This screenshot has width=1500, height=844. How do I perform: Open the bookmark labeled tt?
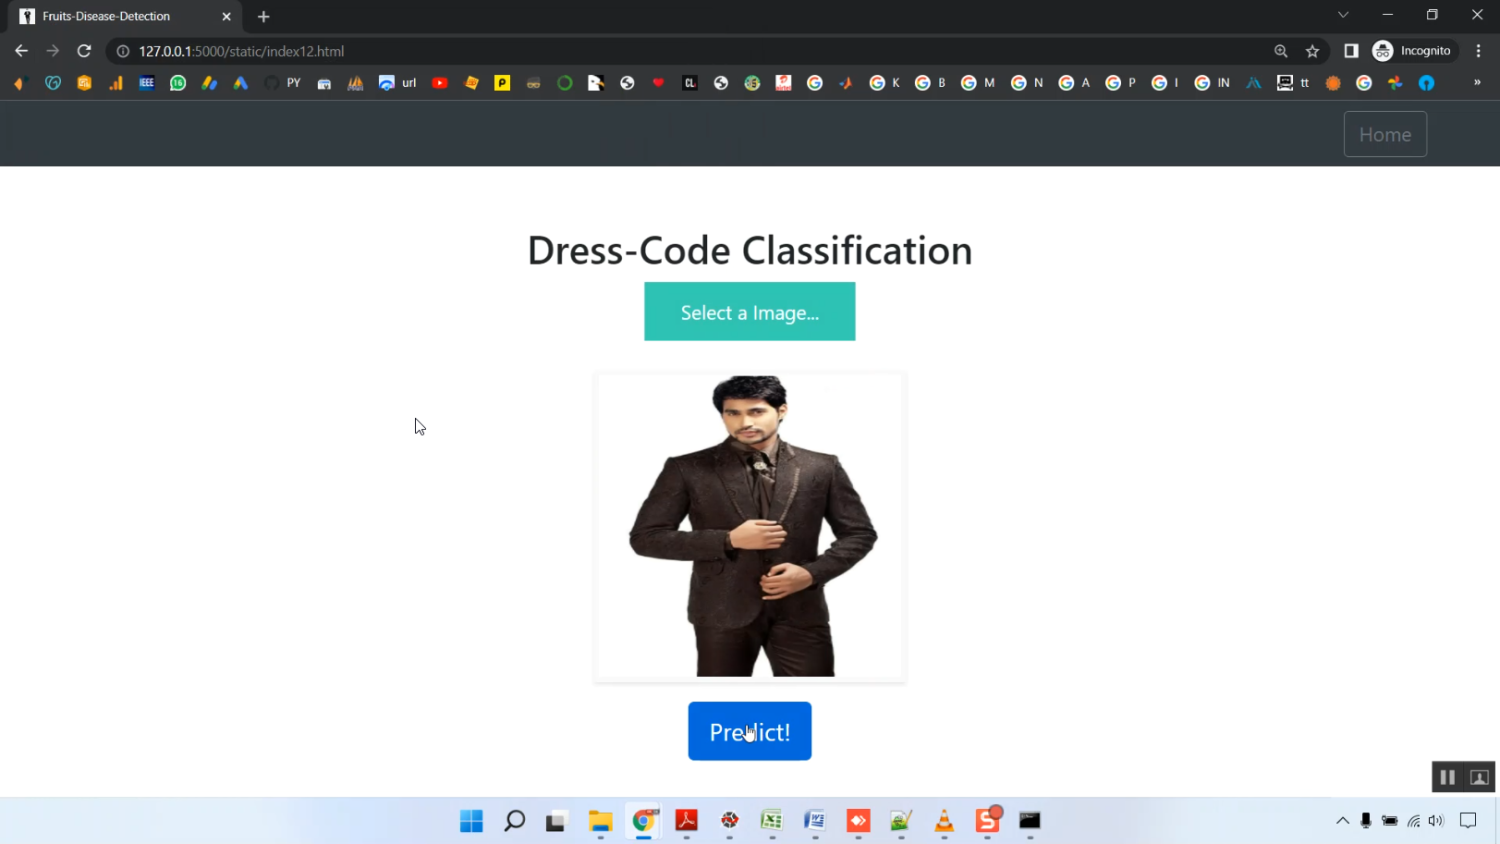pos(1293,83)
